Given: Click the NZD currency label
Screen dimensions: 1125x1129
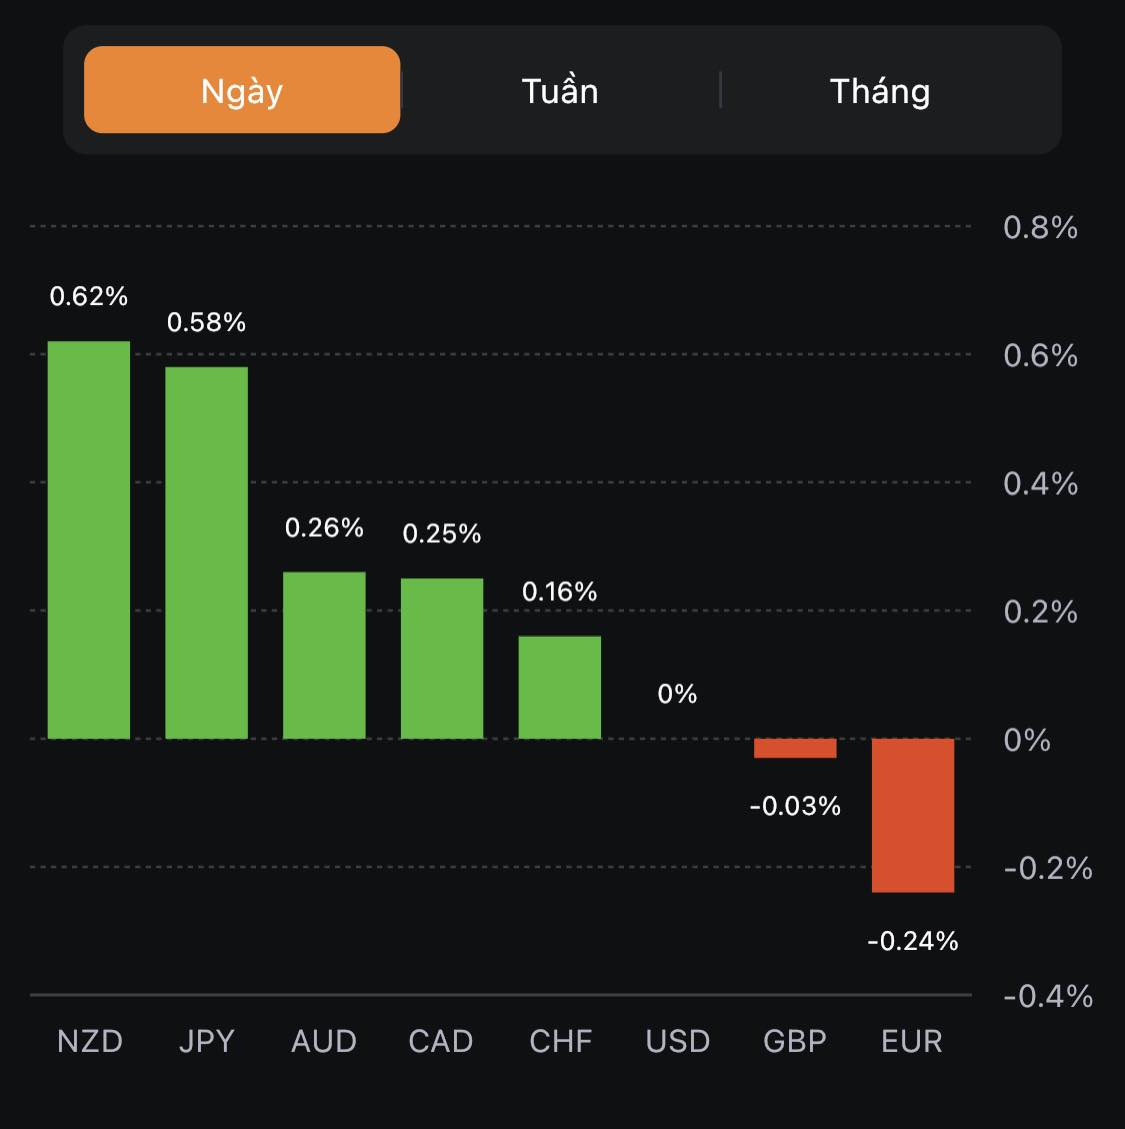Looking at the screenshot, I should pyautogui.click(x=90, y=1041).
